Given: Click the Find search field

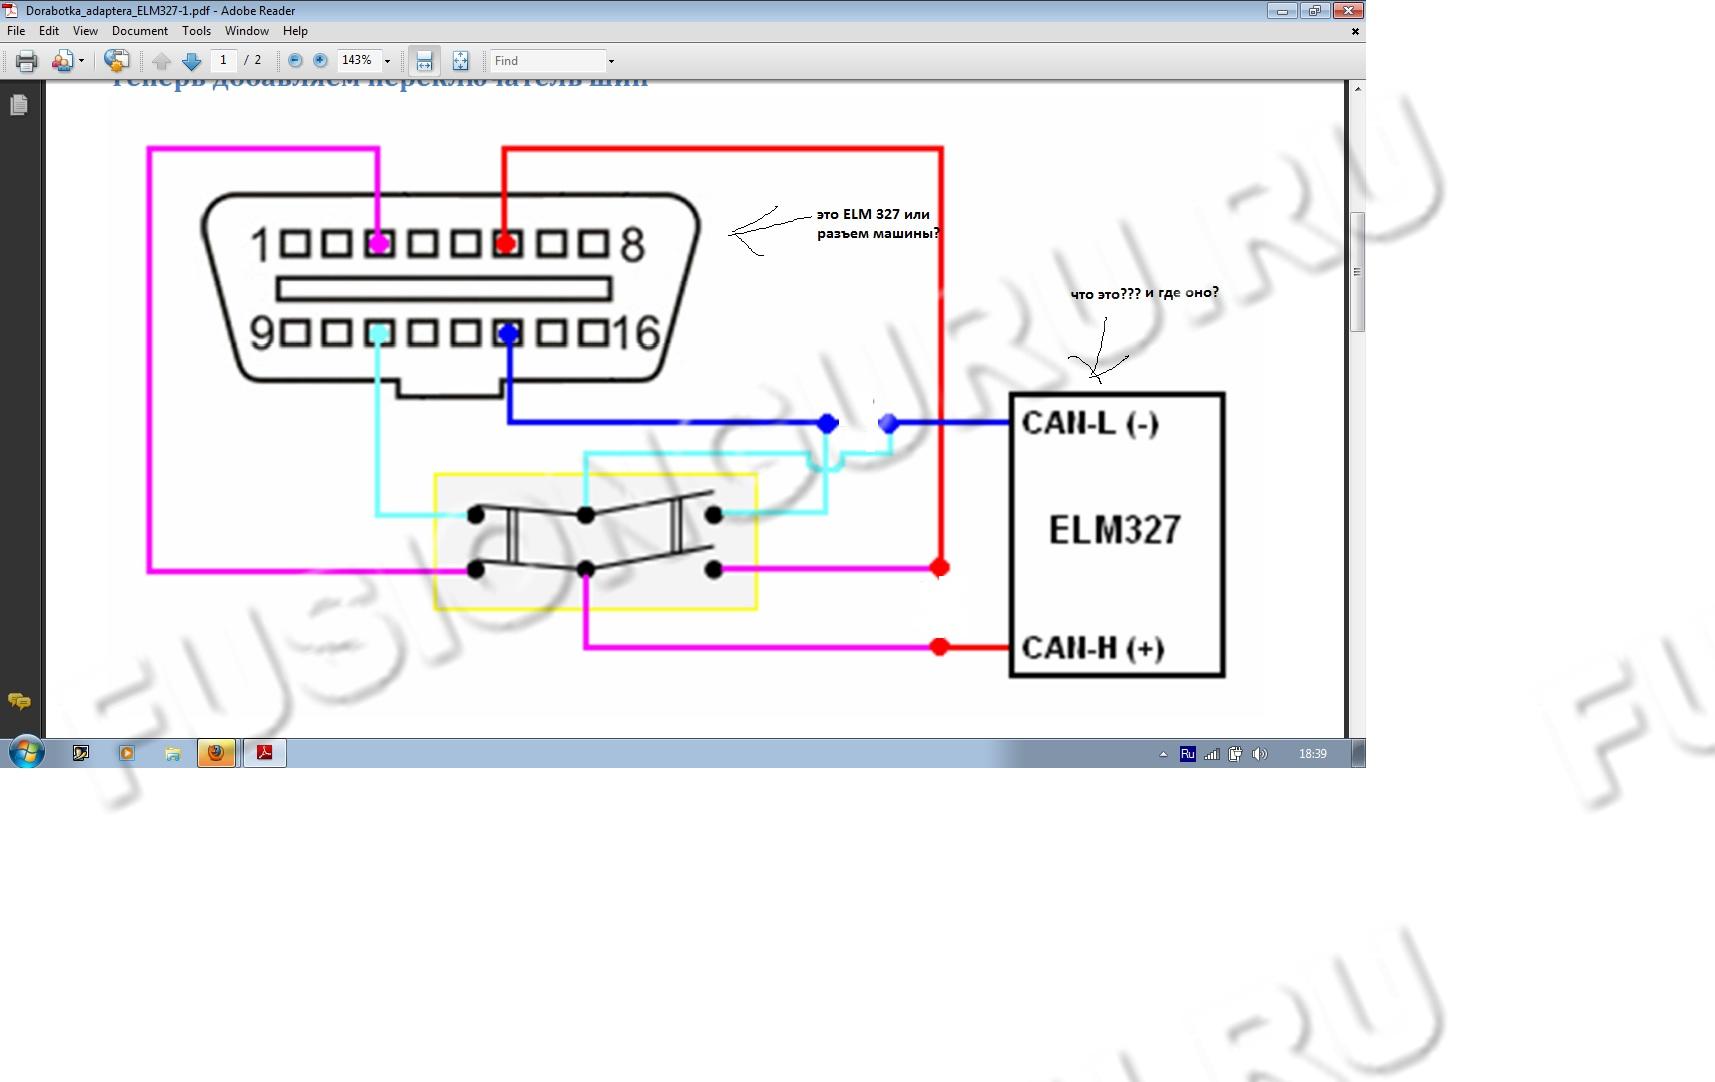Looking at the screenshot, I should 548,61.
